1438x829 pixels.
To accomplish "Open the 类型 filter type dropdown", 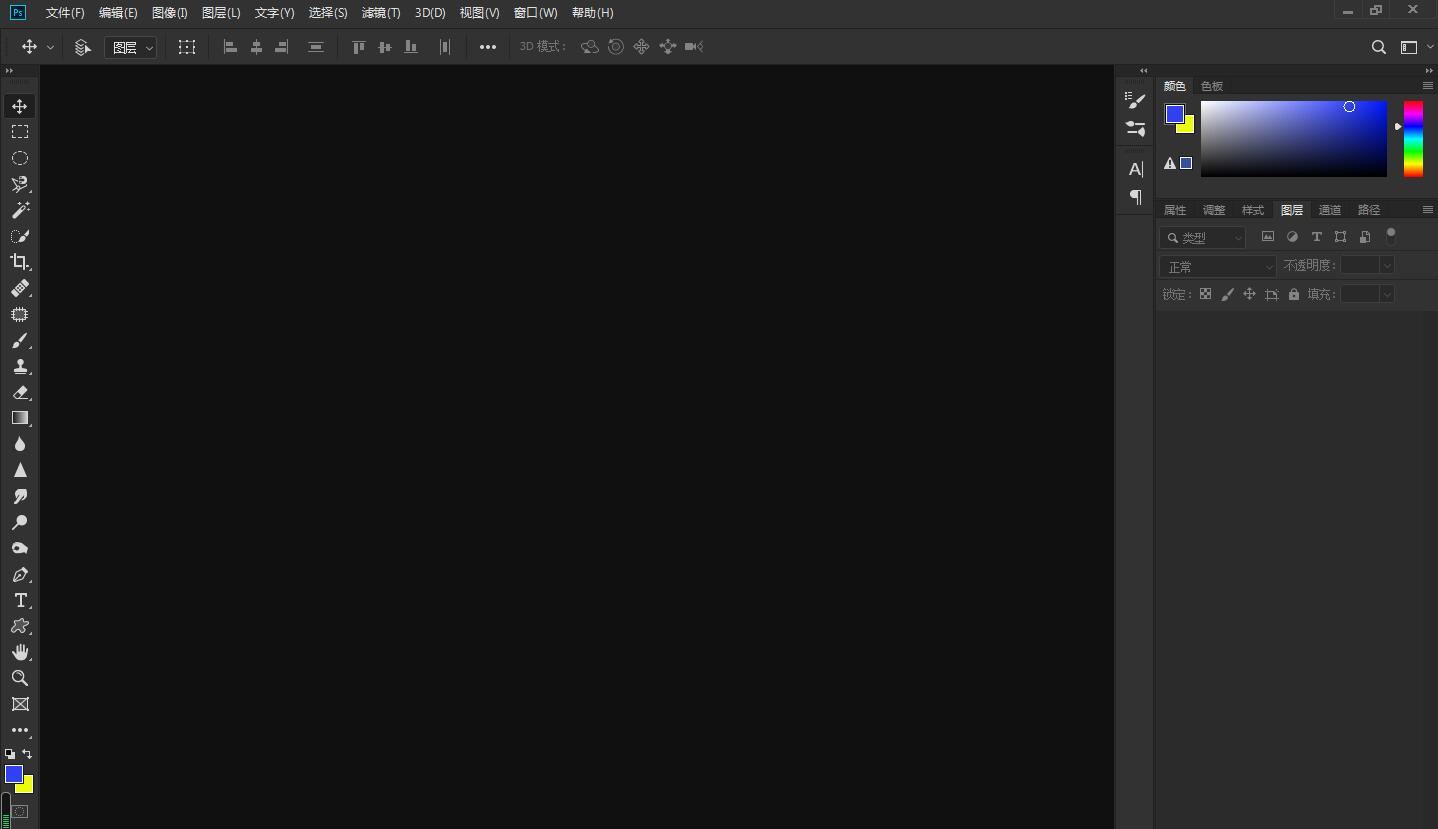I will (x=1202, y=237).
